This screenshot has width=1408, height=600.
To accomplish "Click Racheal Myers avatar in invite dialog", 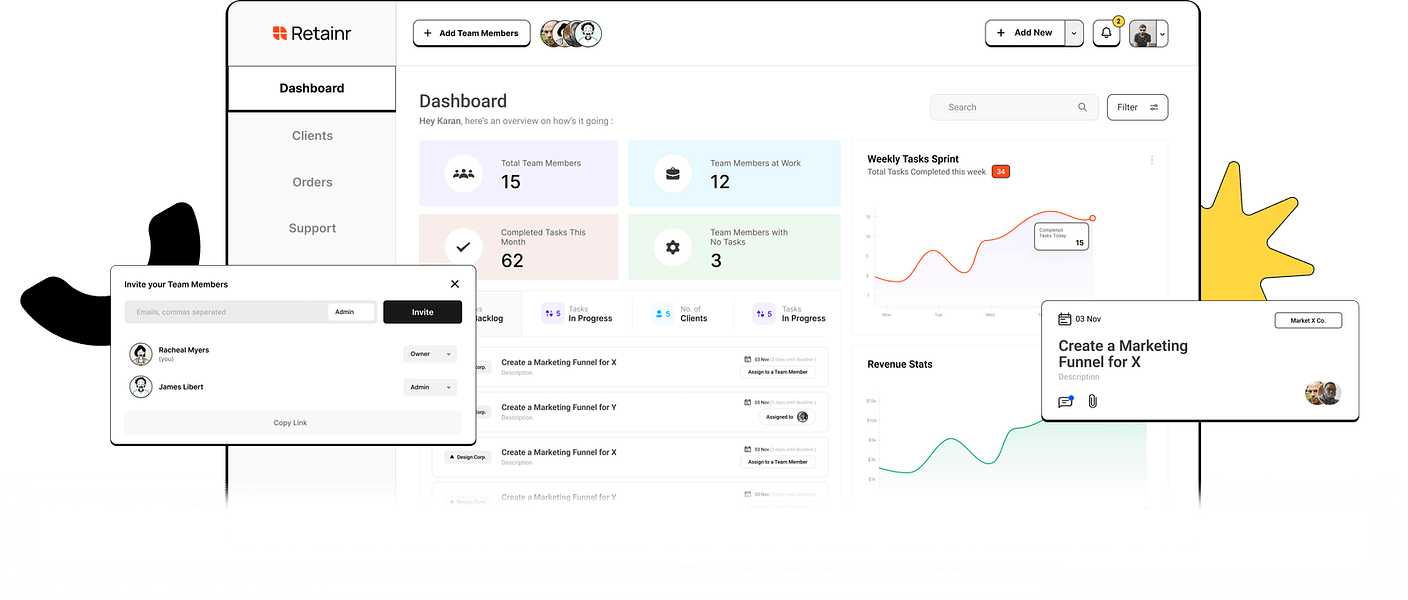I will tap(140, 354).
